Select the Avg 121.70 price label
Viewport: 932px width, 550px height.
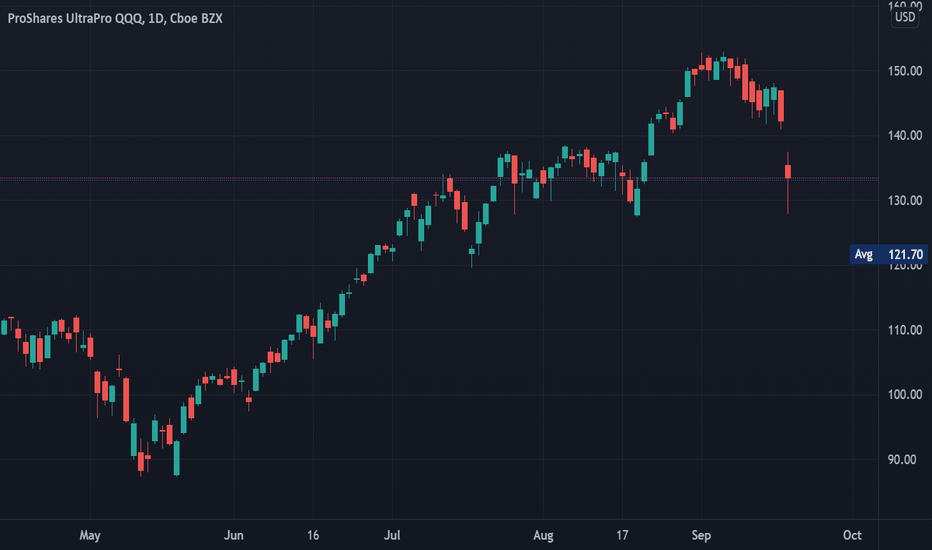pyautogui.click(x=889, y=254)
